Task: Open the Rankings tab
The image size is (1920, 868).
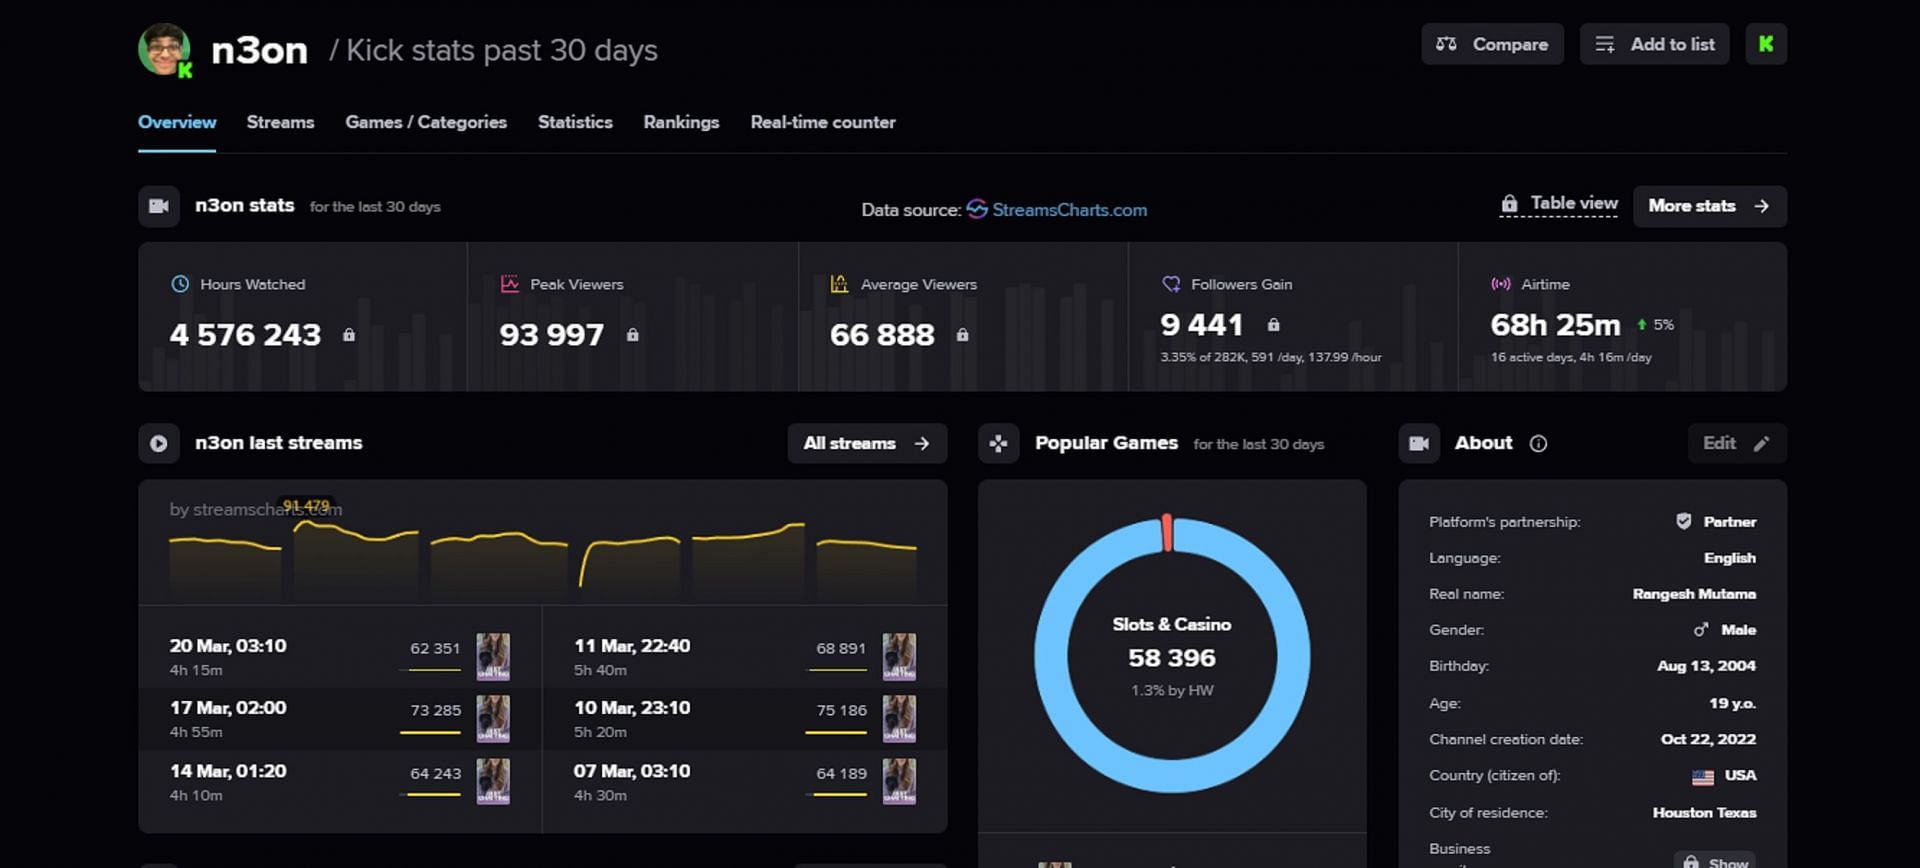Action: point(681,122)
